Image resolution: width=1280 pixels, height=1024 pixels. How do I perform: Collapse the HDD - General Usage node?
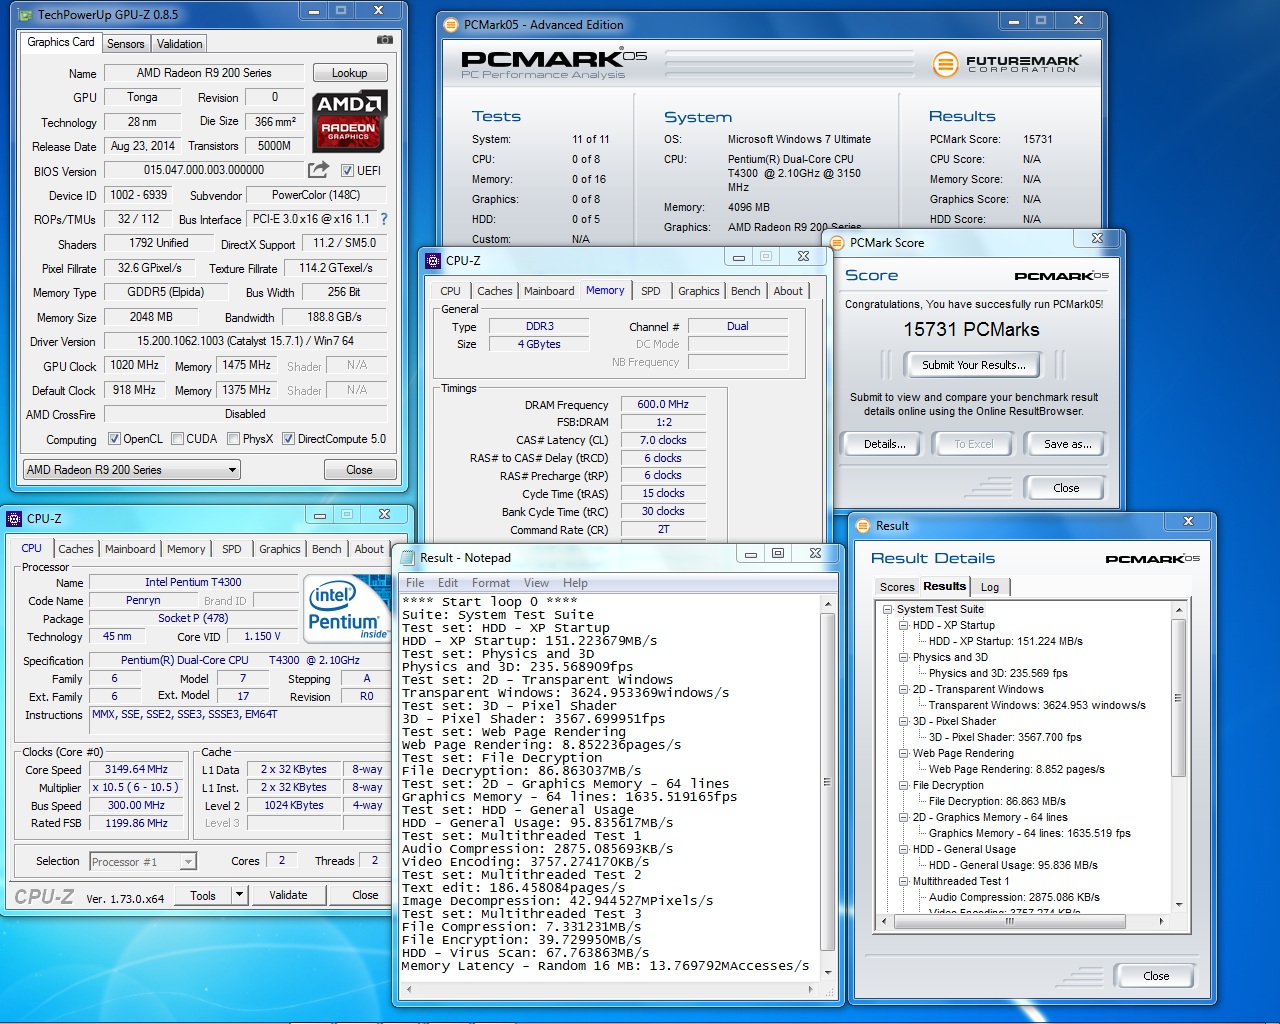pos(904,849)
